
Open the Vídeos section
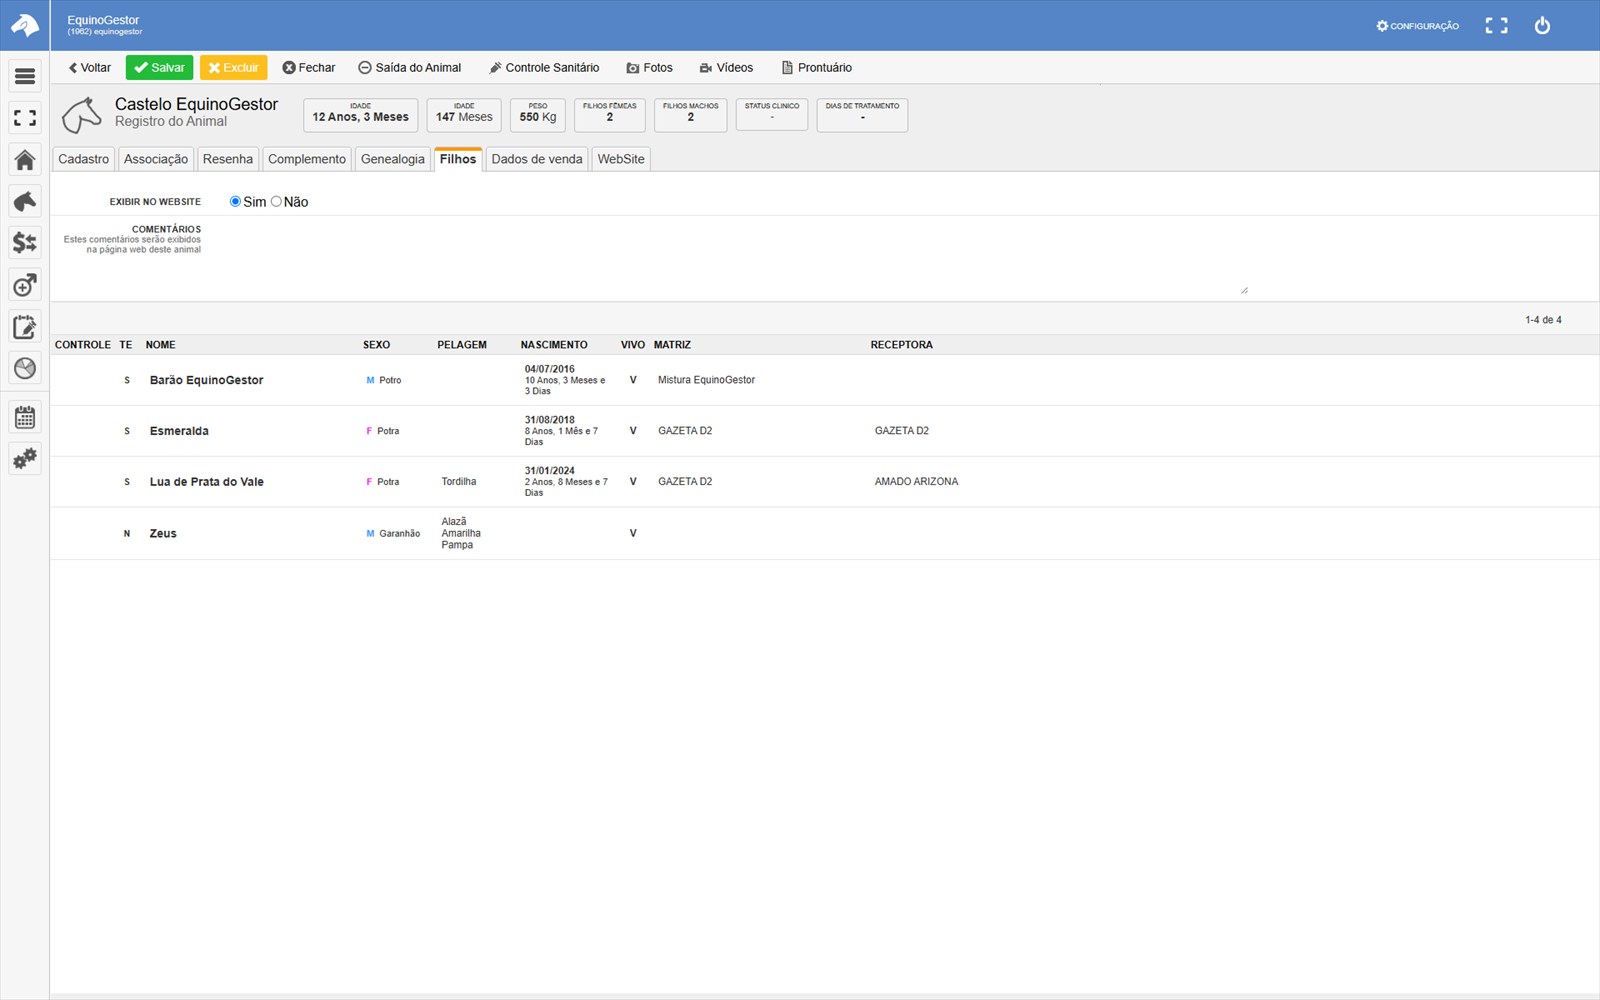click(x=726, y=68)
